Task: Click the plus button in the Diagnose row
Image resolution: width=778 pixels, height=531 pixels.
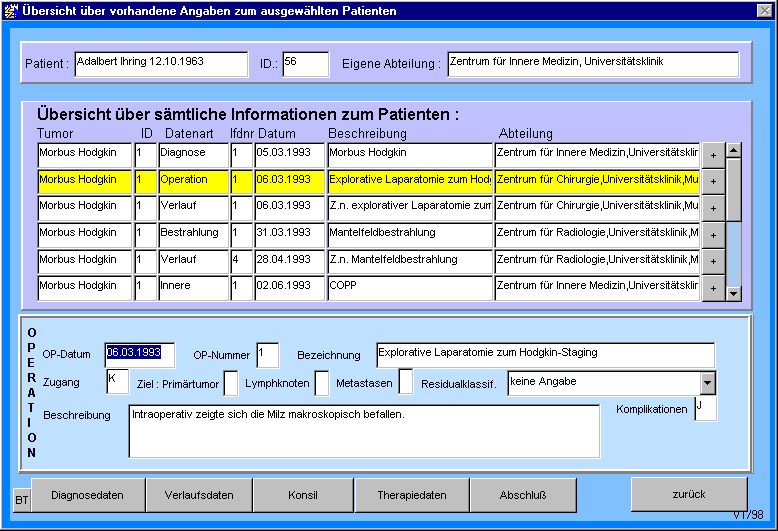Action: pyautogui.click(x=712, y=154)
